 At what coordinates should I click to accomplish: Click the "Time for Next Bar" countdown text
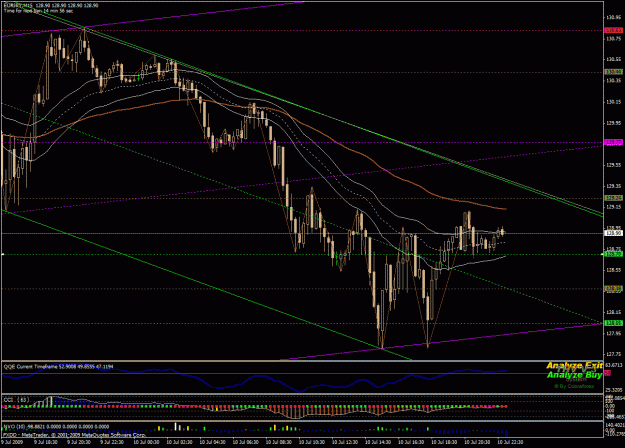38,11
